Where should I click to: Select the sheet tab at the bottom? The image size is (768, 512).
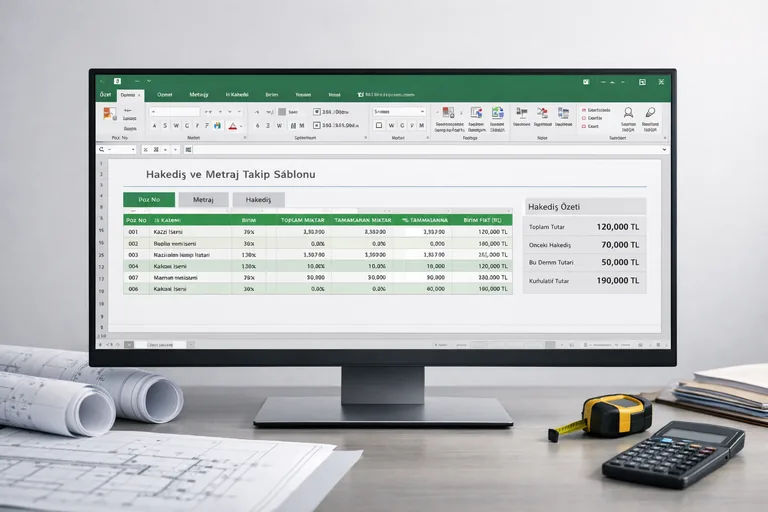point(161,345)
